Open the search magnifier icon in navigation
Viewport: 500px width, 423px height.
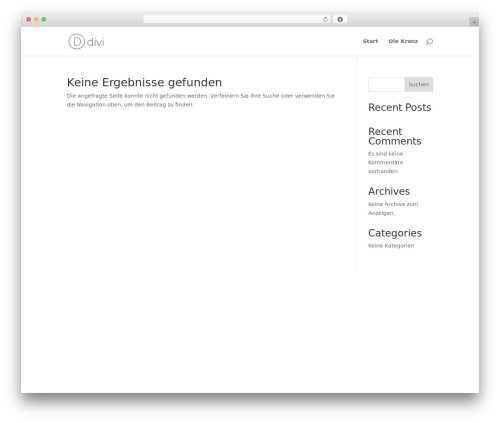pos(430,41)
